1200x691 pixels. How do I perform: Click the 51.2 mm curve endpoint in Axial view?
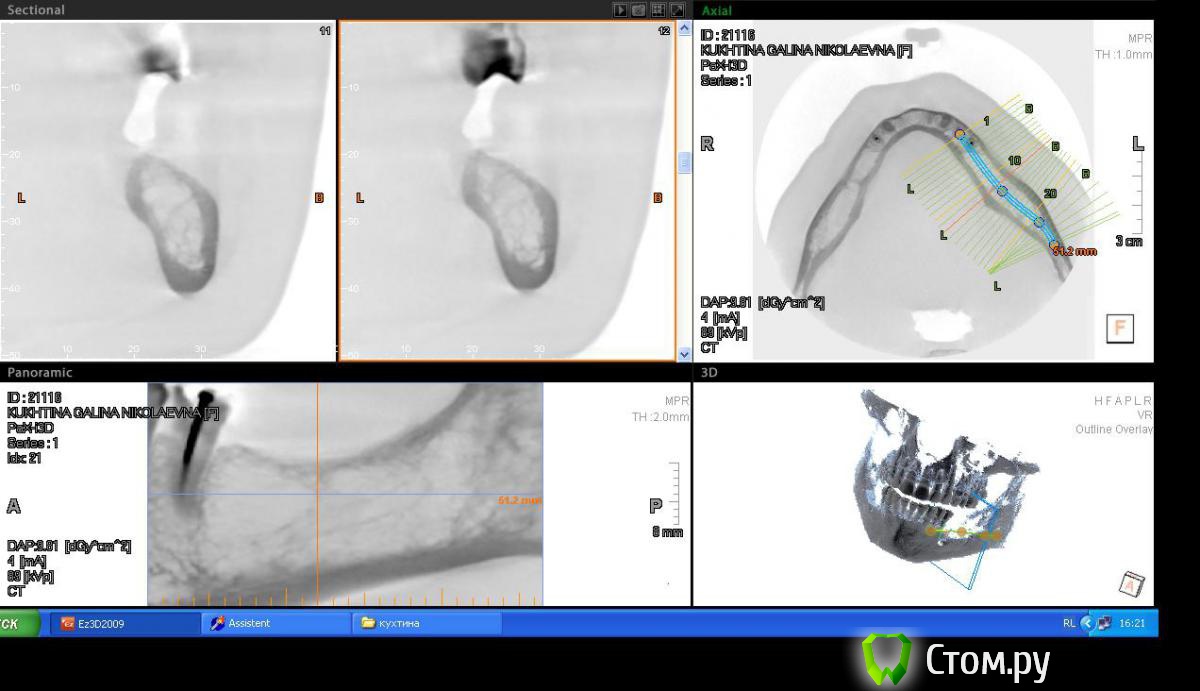pos(1054,246)
